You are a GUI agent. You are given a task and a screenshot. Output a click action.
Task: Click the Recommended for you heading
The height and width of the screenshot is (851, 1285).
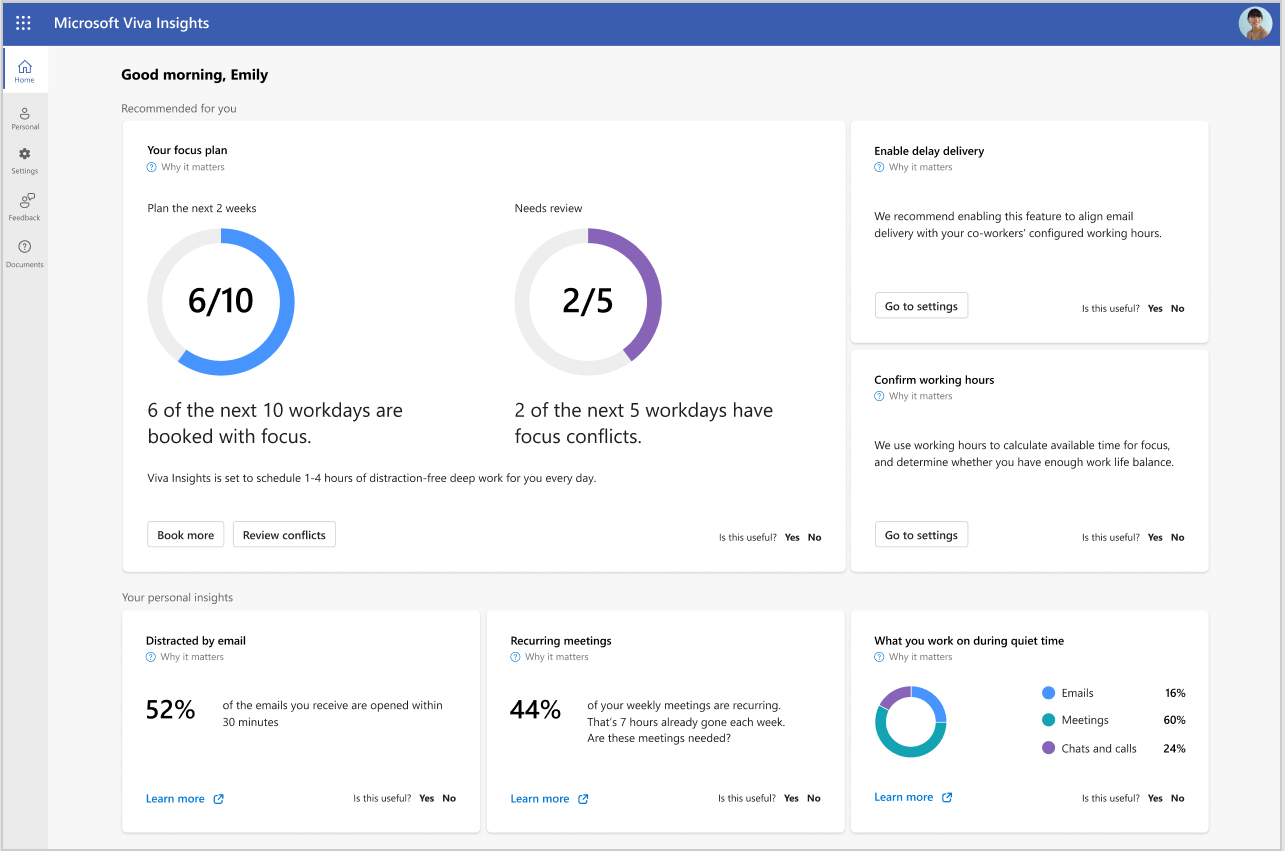pyautogui.click(x=179, y=108)
